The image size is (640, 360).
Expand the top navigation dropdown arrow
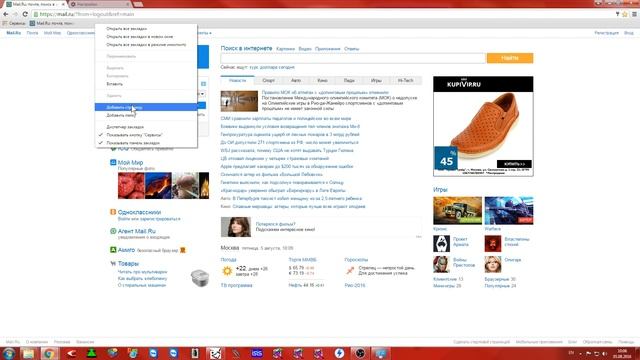(210, 33)
